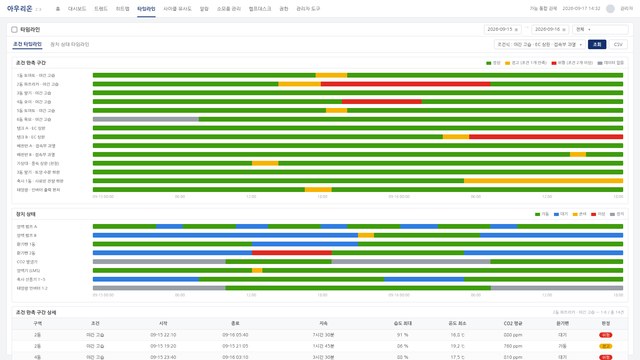
Task: Switch to the 장치 상태 타임라인 tab
Action: [x=69, y=44]
